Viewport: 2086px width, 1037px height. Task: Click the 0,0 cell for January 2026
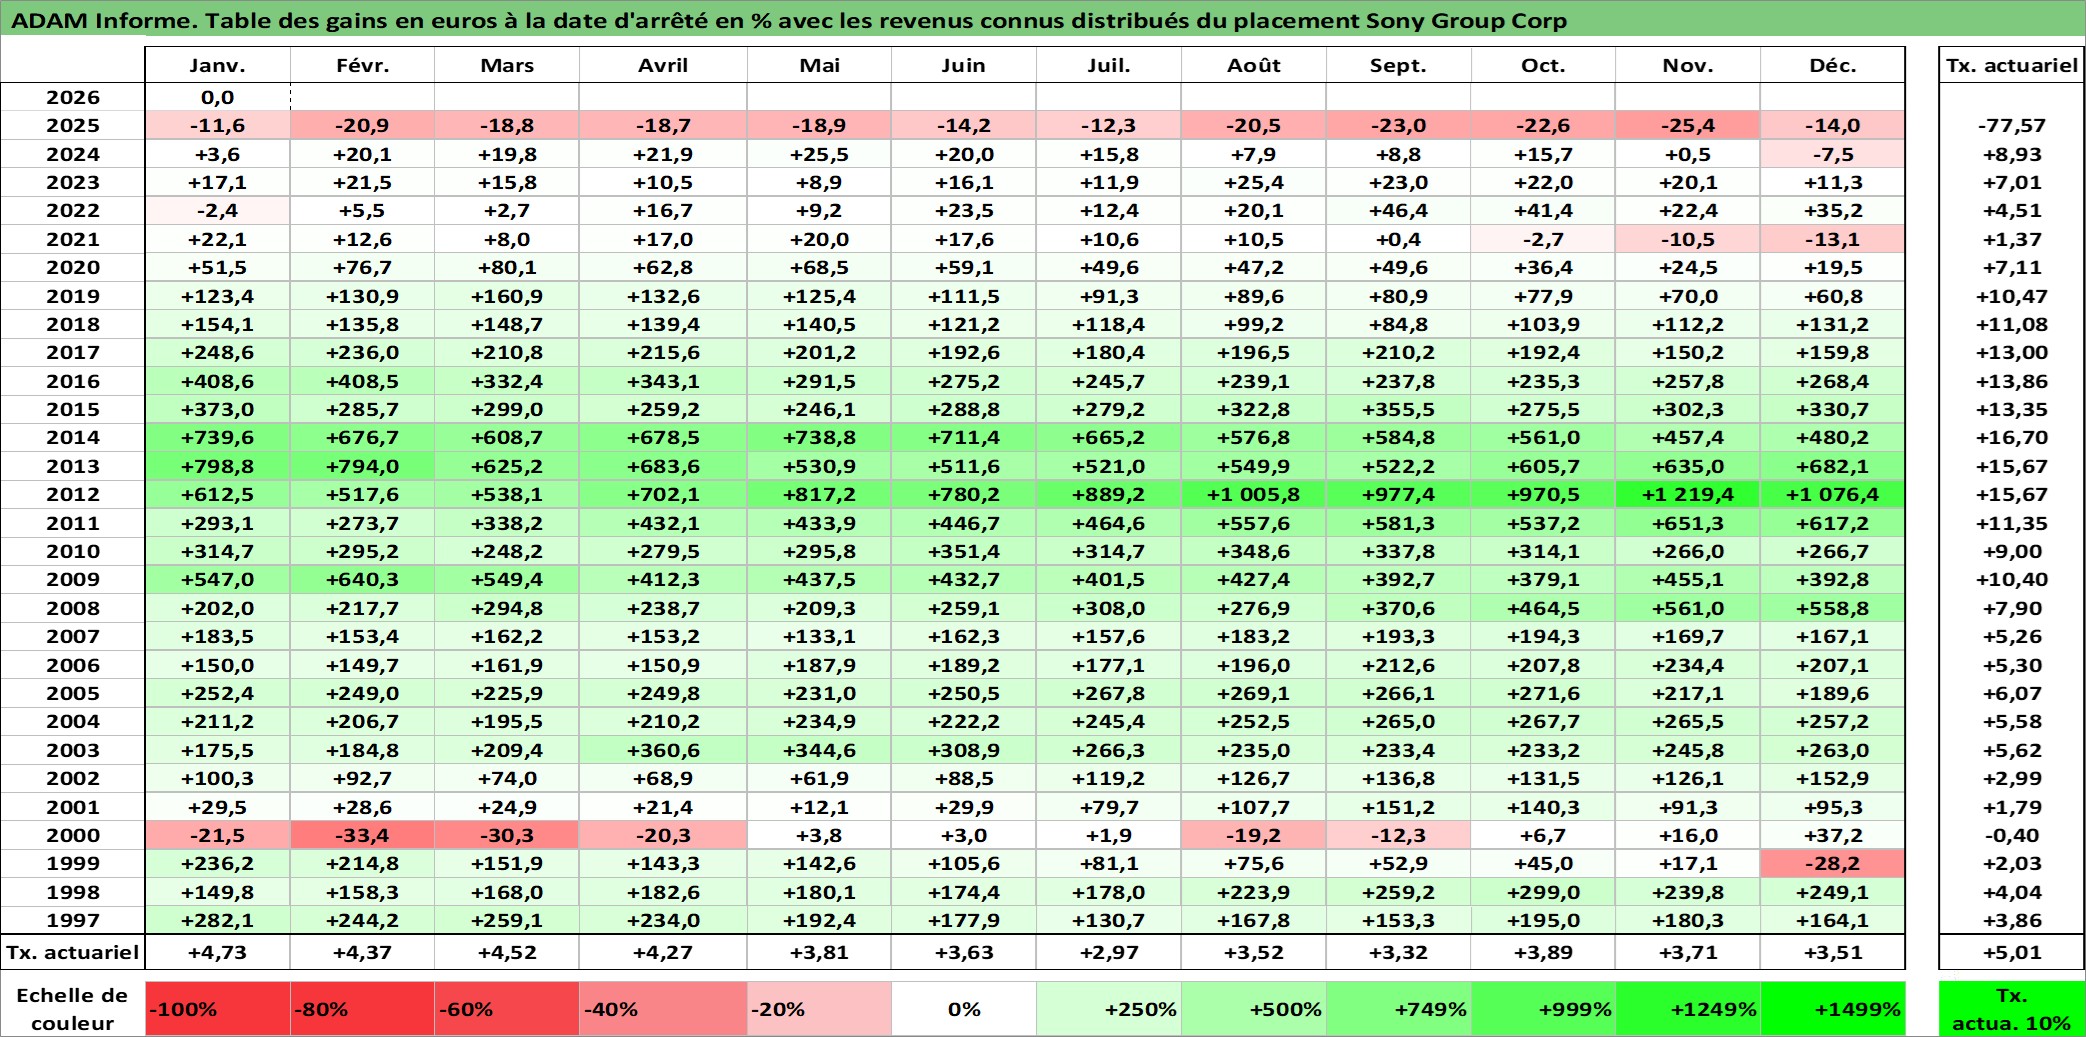pyautogui.click(x=218, y=97)
